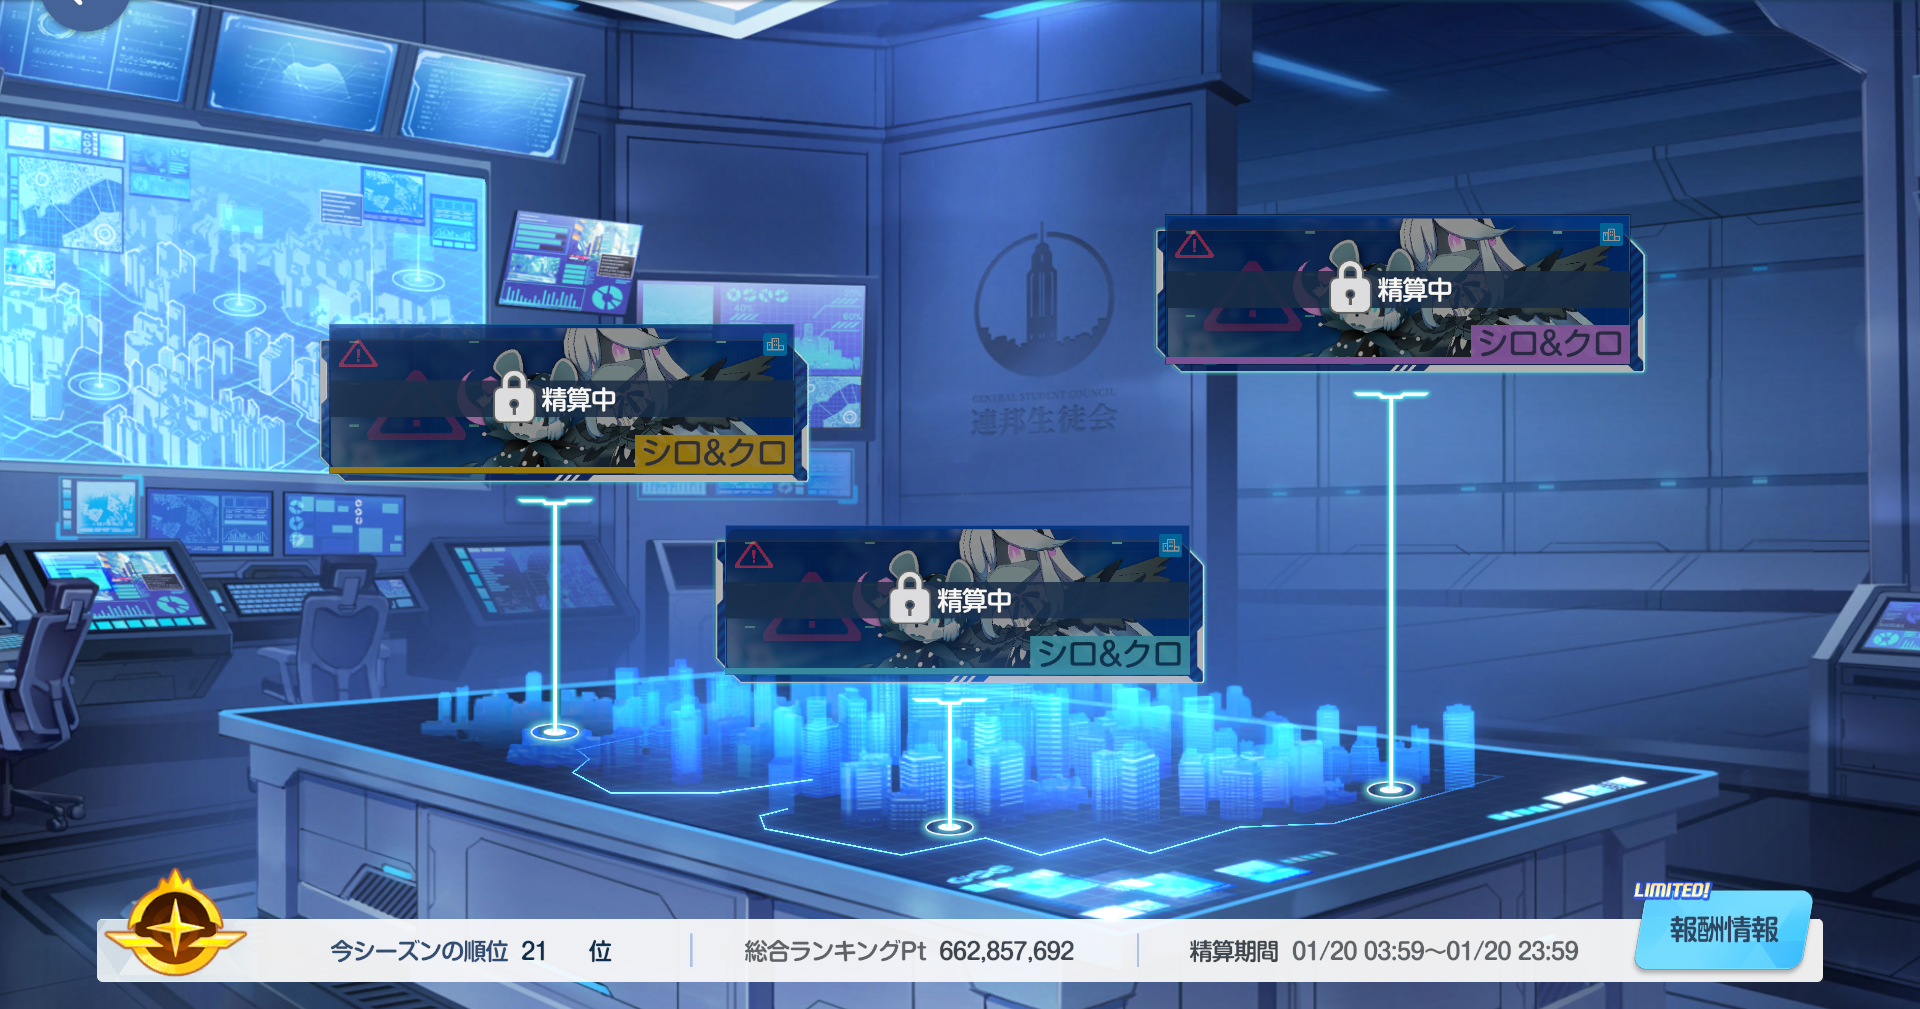
Task: Open ranking icon on purple-labeled boss card
Action: (x=1610, y=236)
